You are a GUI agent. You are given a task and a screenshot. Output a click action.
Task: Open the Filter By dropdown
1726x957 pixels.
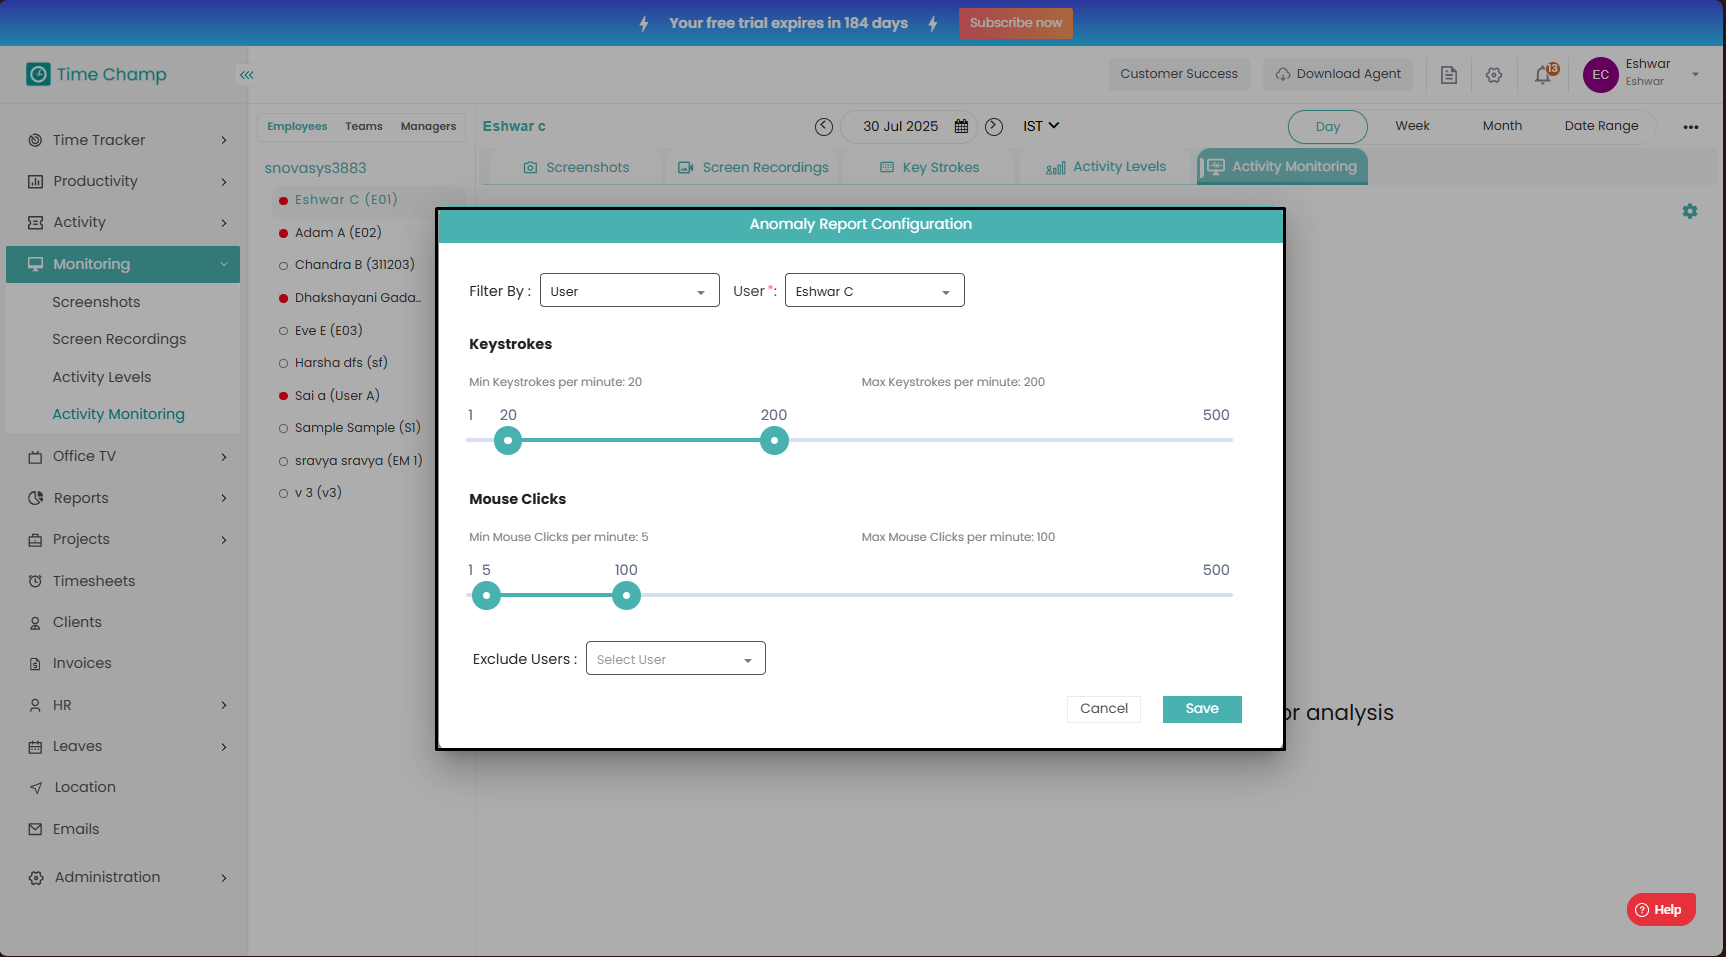629,291
